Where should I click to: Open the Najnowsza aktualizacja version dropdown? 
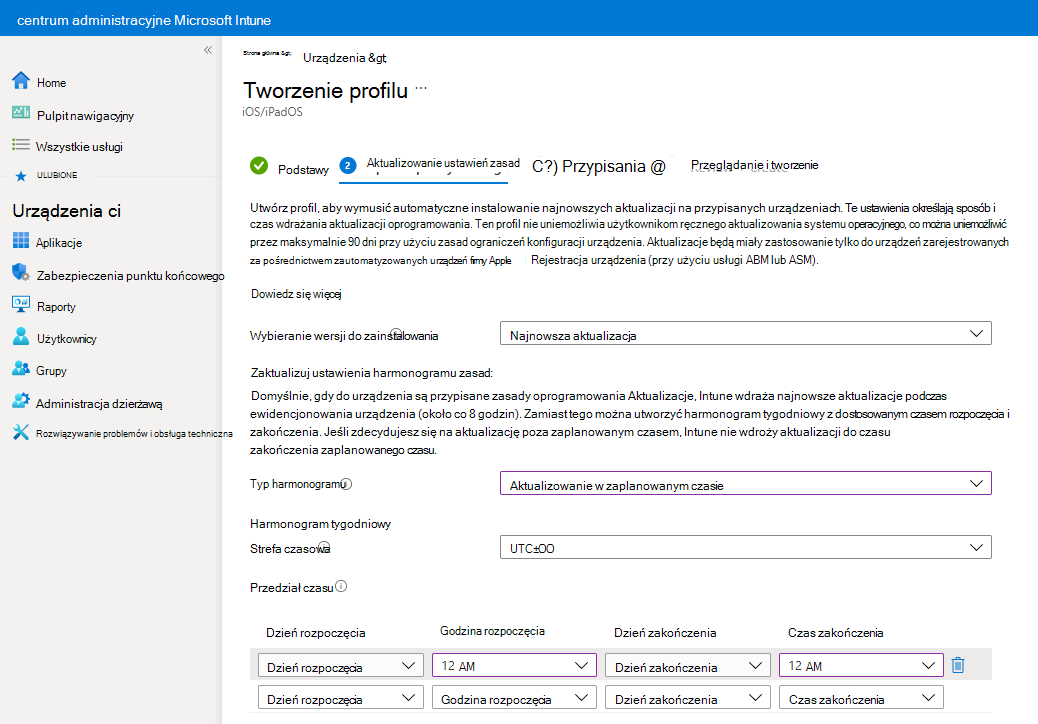tap(745, 332)
